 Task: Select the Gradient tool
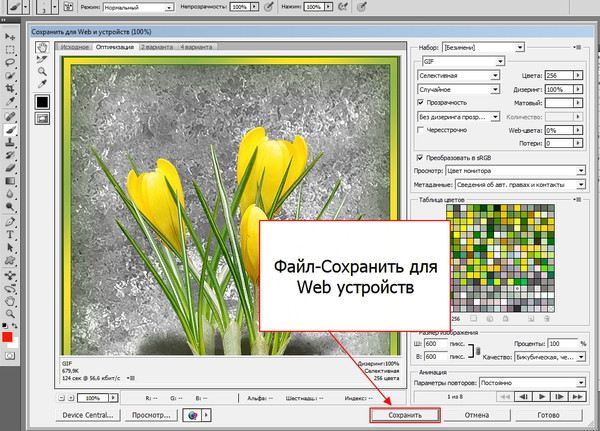(10, 181)
